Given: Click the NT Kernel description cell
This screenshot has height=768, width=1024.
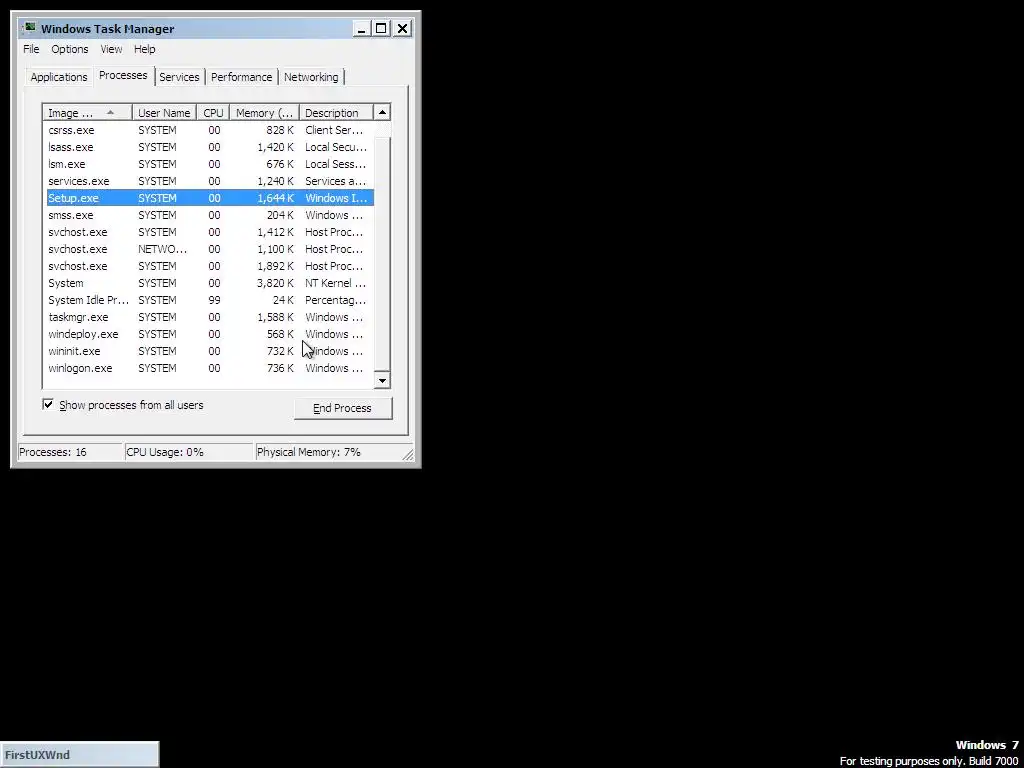Looking at the screenshot, I should [336, 283].
